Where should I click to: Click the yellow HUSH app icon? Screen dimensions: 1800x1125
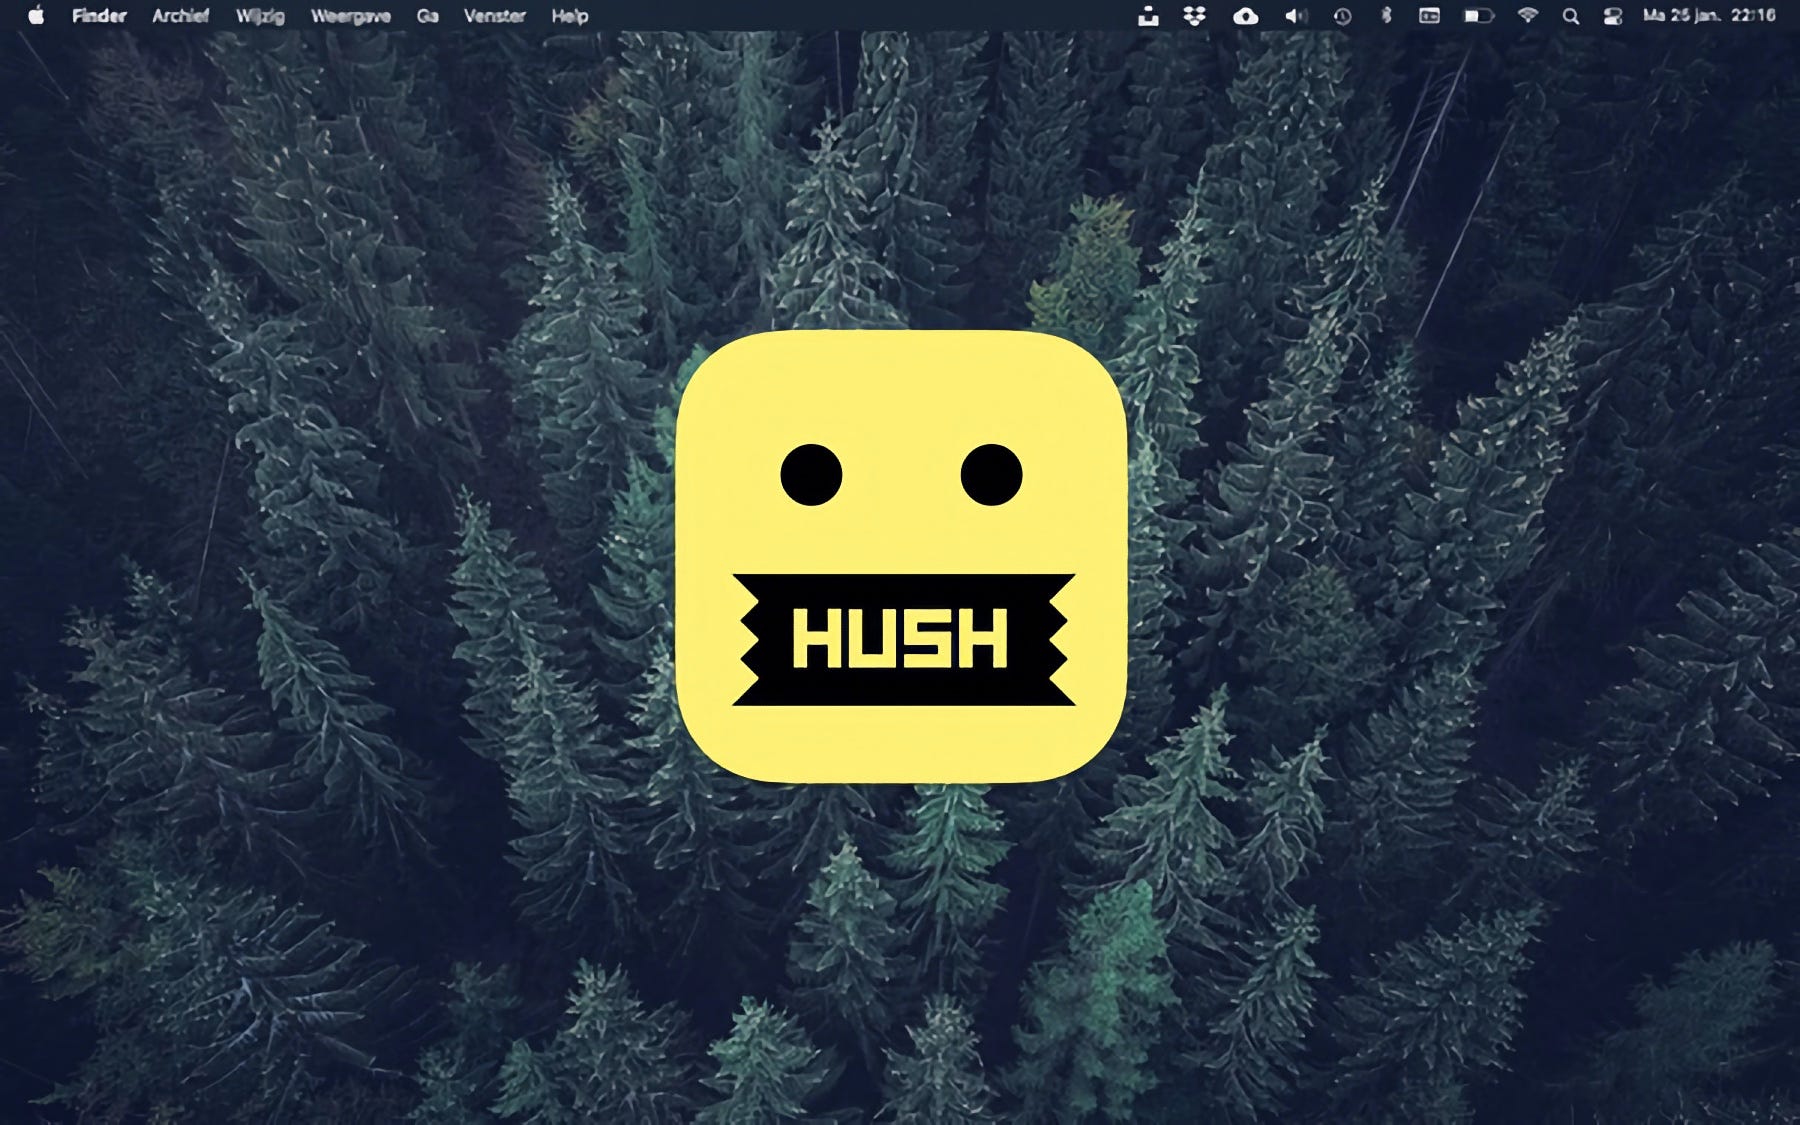pyautogui.click(x=902, y=556)
